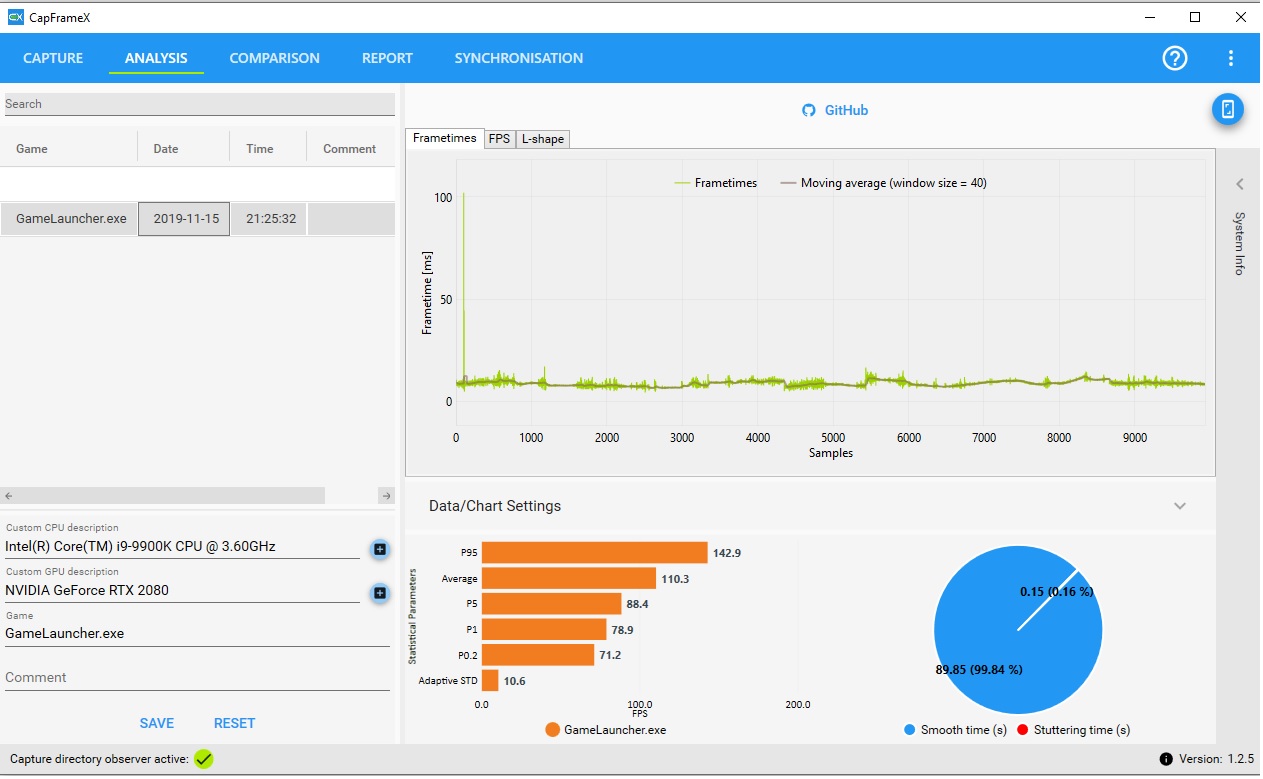Click the SAVE button
The height and width of the screenshot is (779, 1263).
[157, 723]
